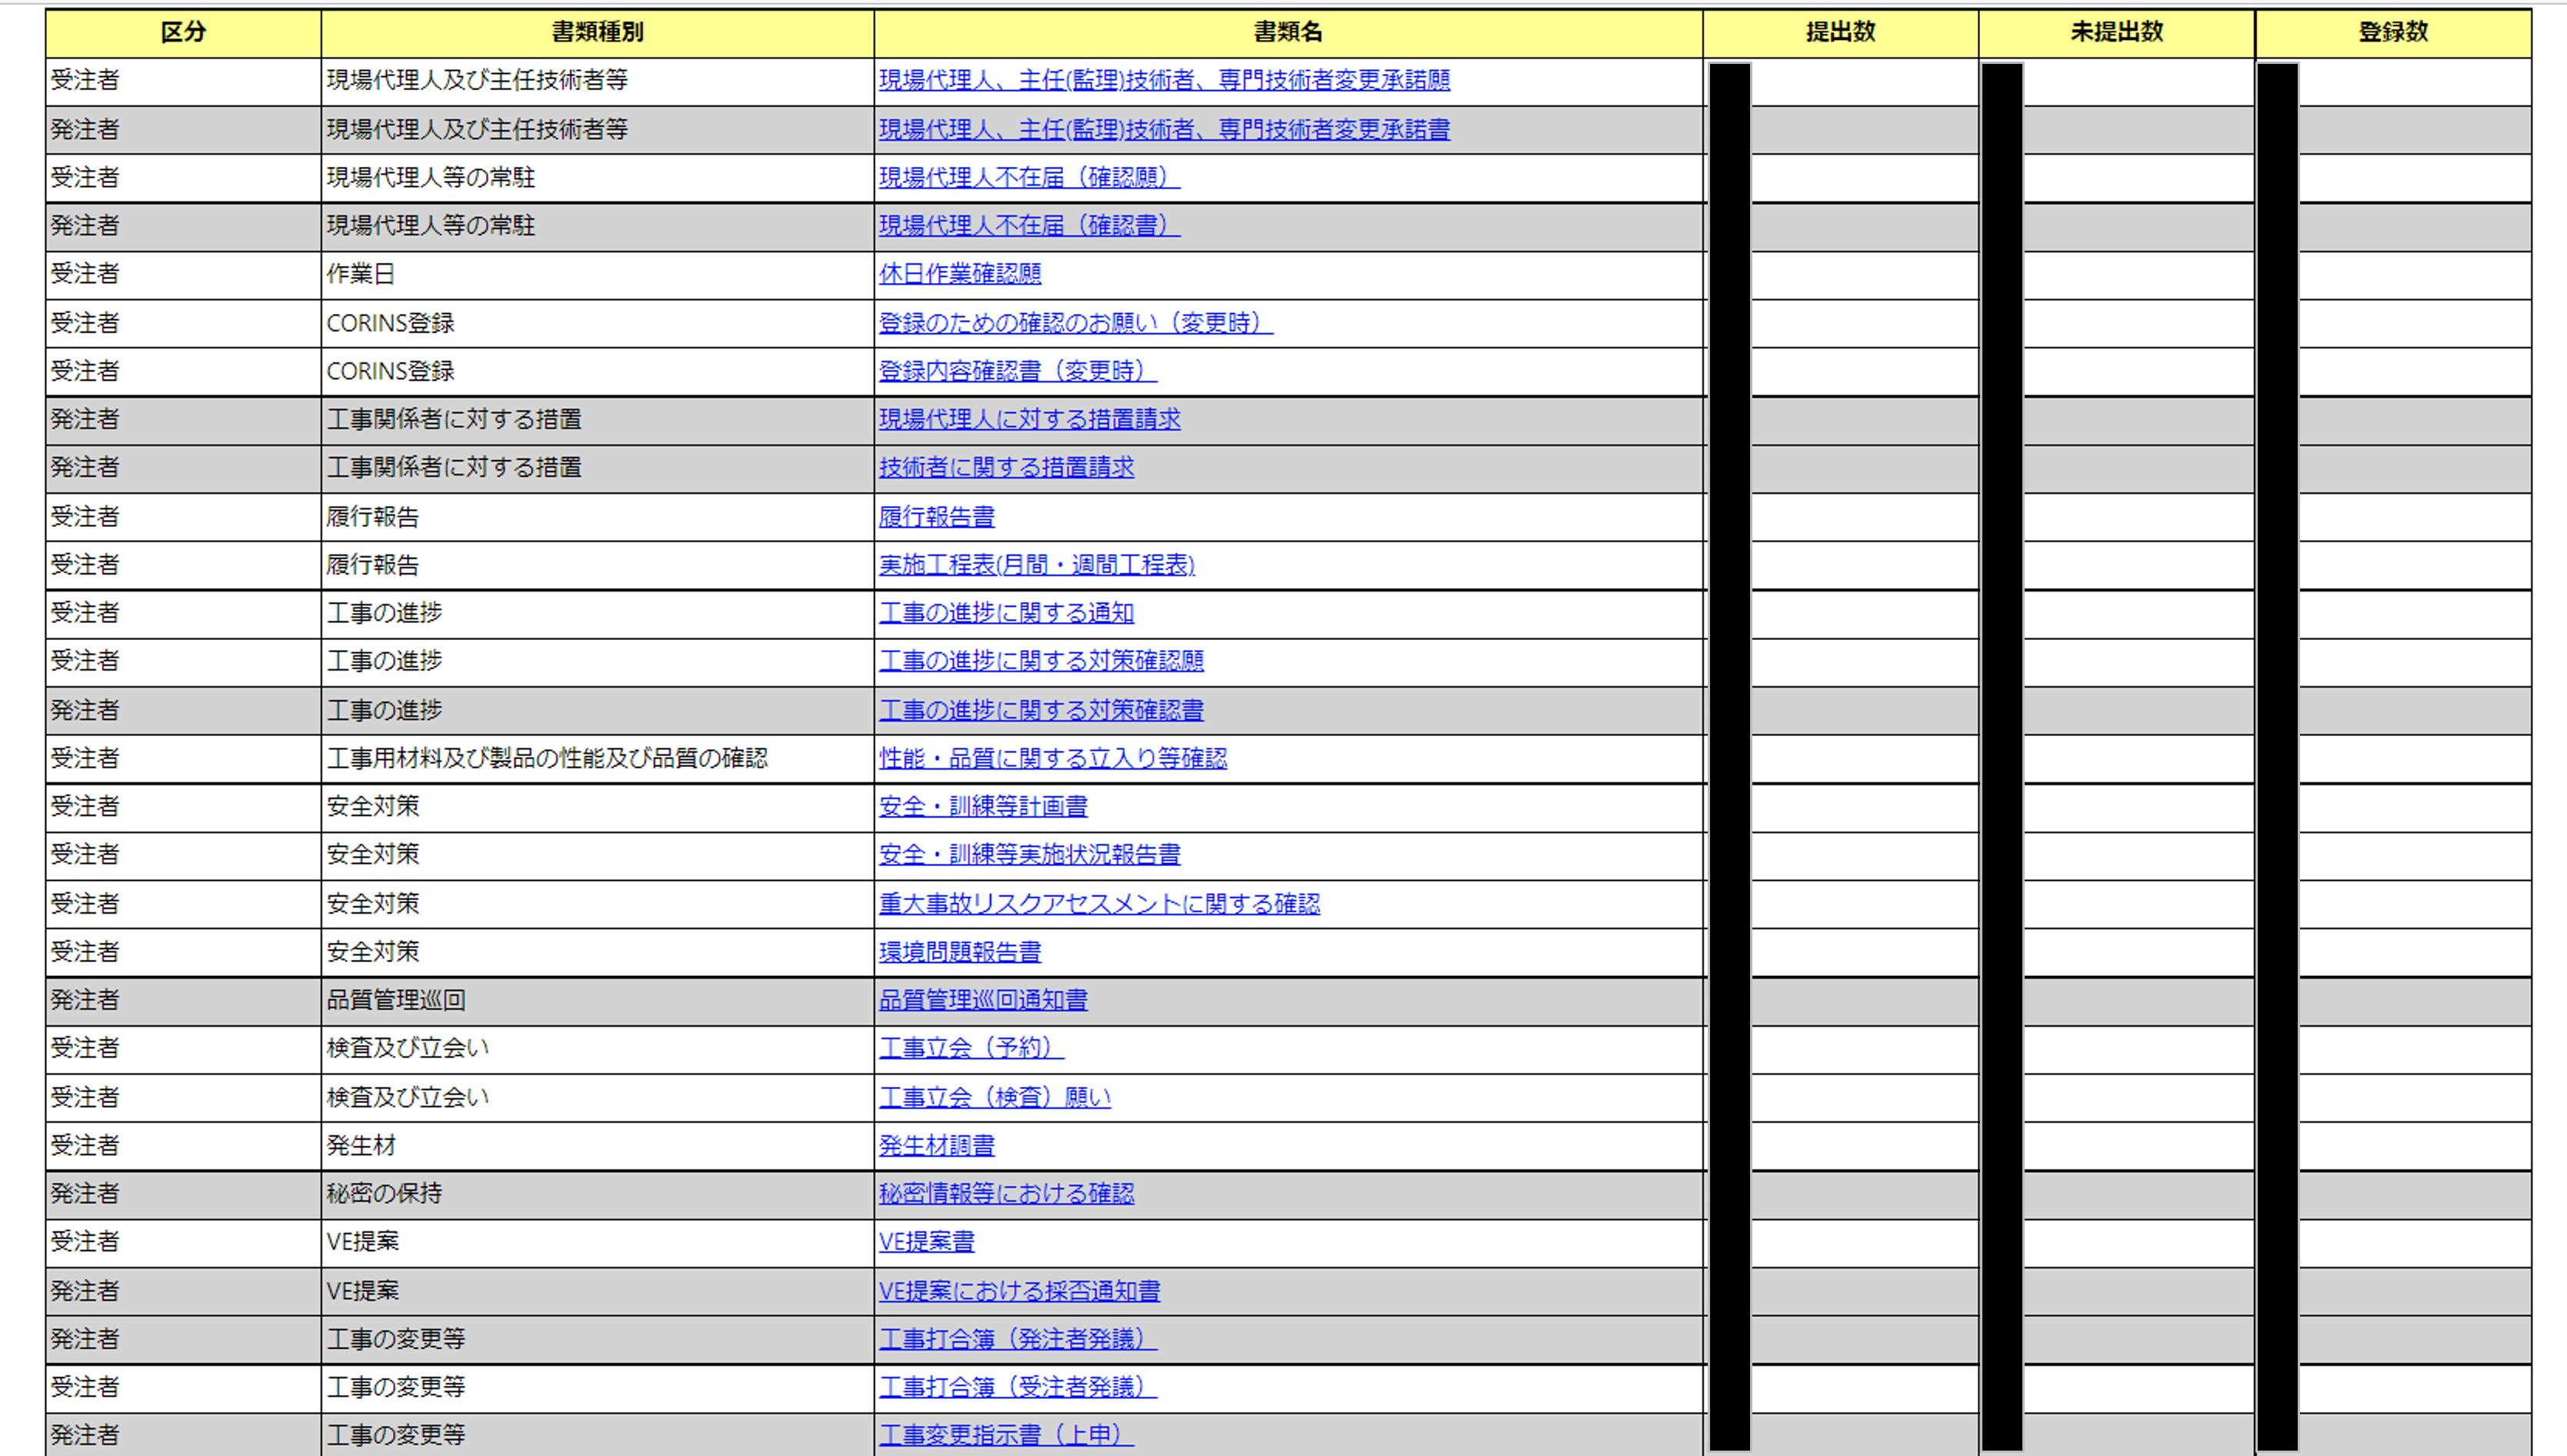Click 工事の進捗に関する通知 link

pyautogui.click(x=1006, y=613)
